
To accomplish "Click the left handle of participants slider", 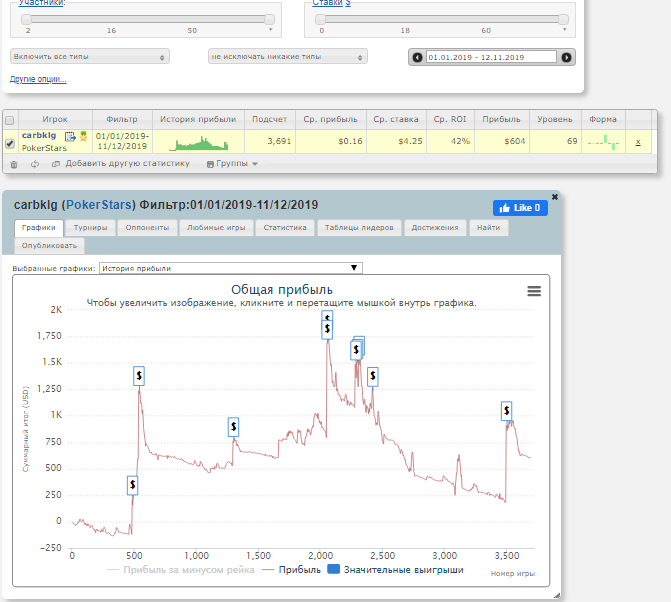I will click(x=27, y=19).
